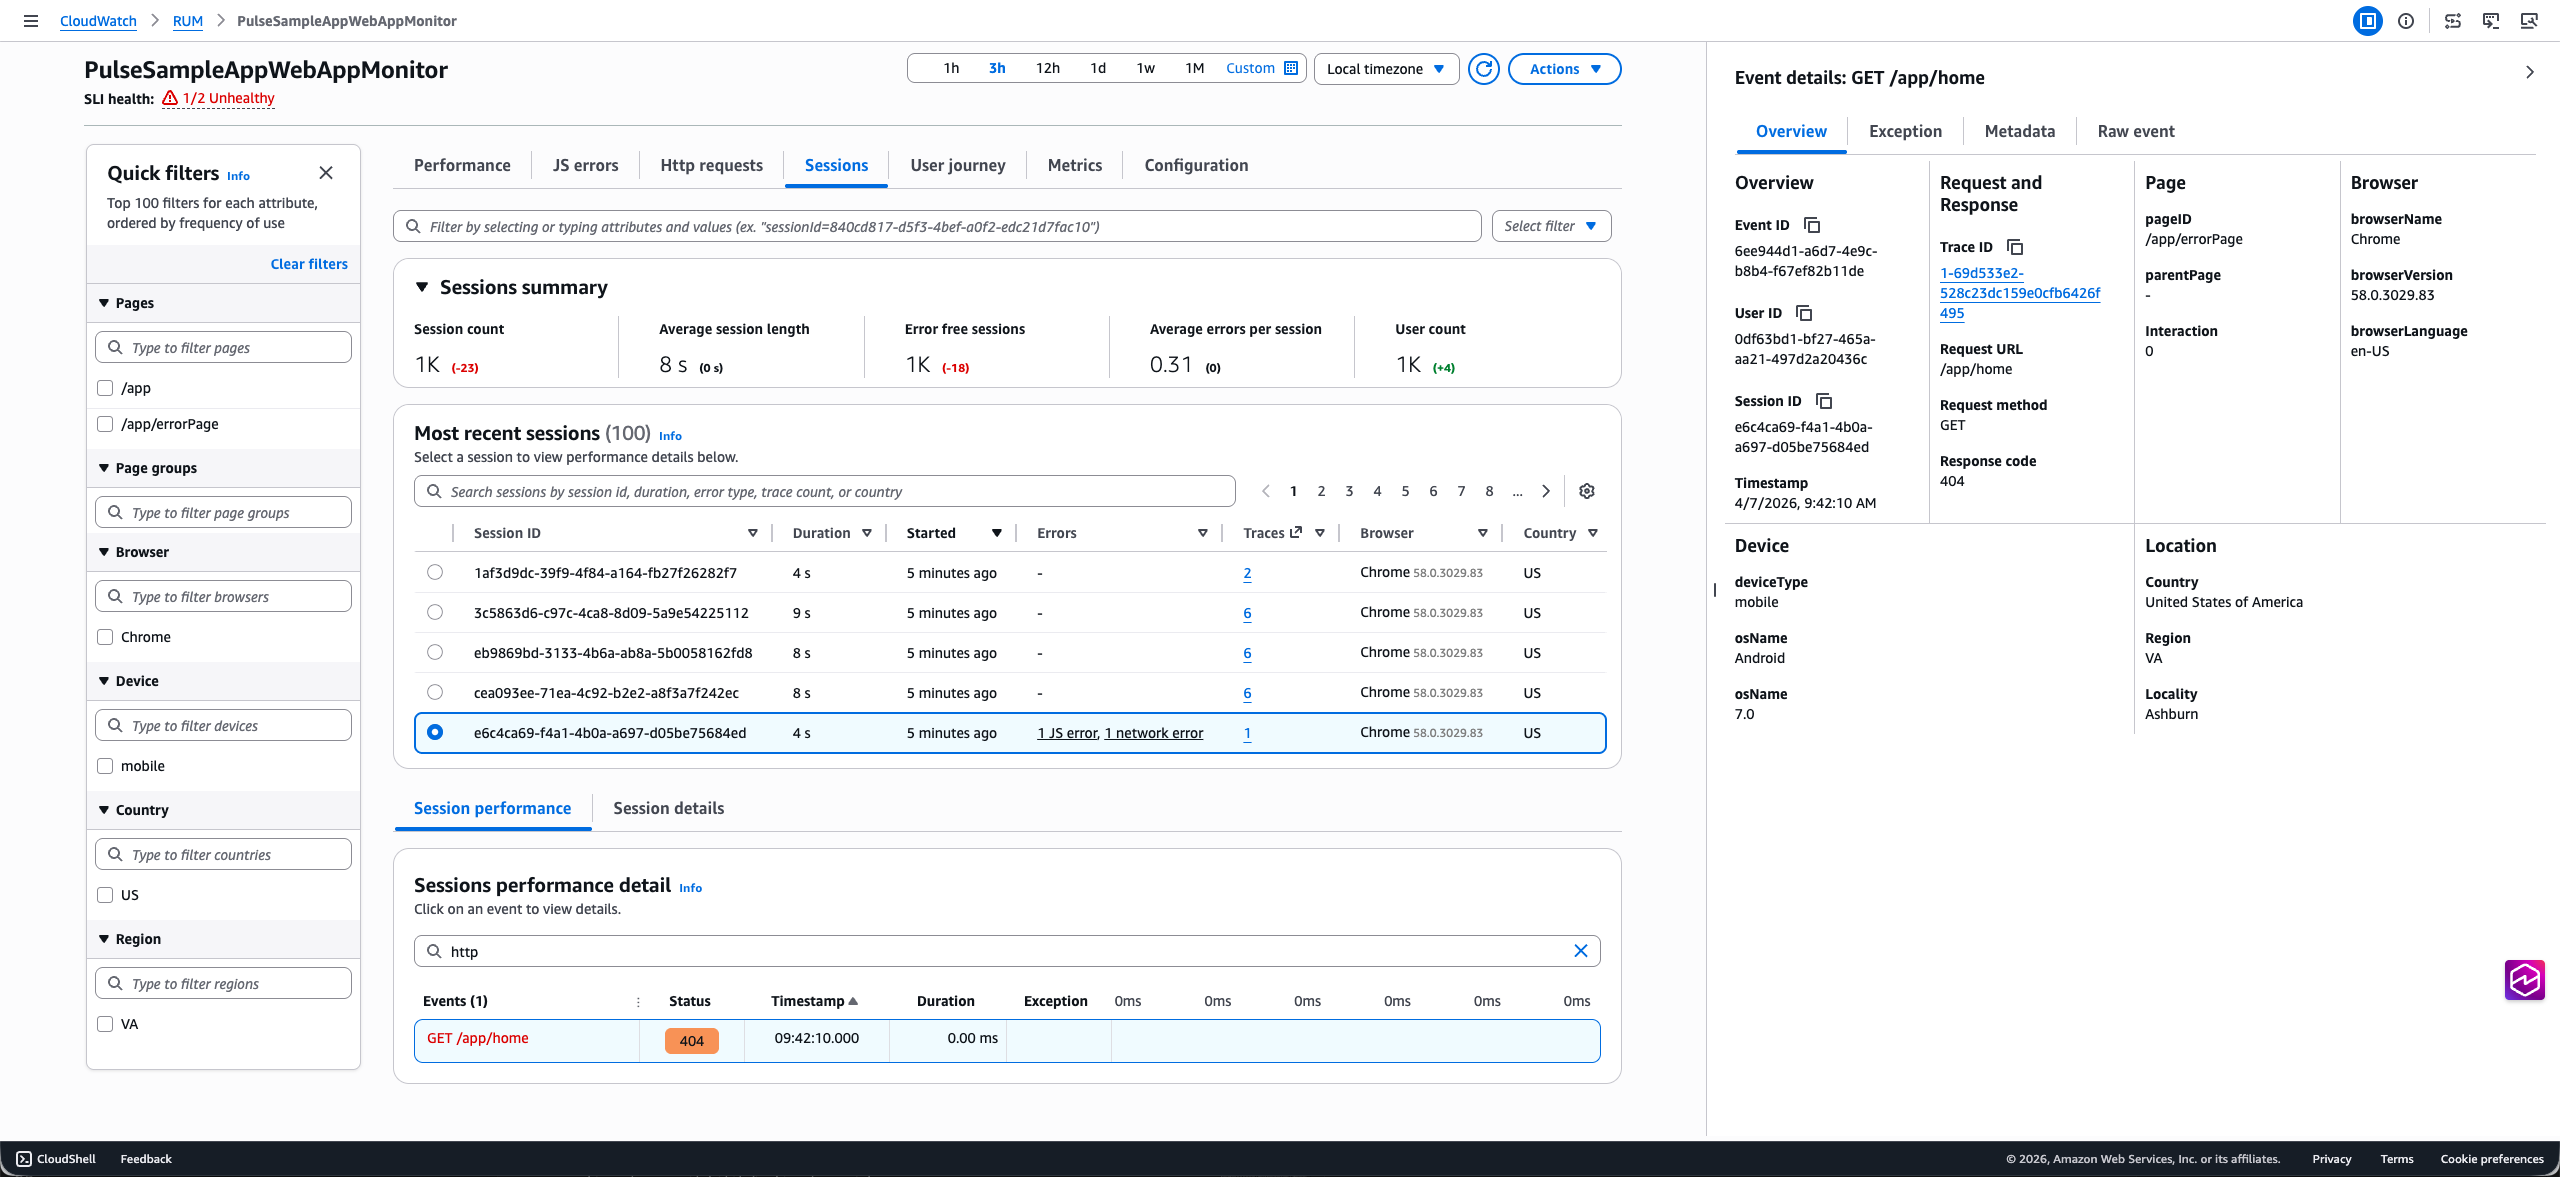This screenshot has width=2560, height=1177.
Task: Open custom time range calendar icon
Action: pyautogui.click(x=1291, y=69)
